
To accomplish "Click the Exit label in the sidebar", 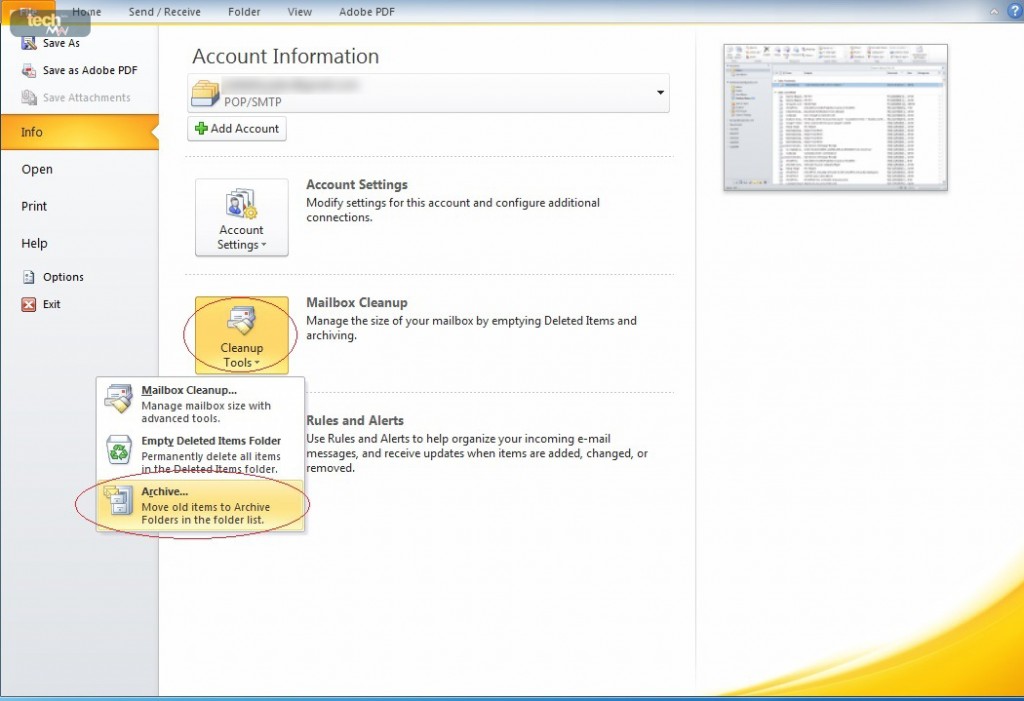I will 52,304.
